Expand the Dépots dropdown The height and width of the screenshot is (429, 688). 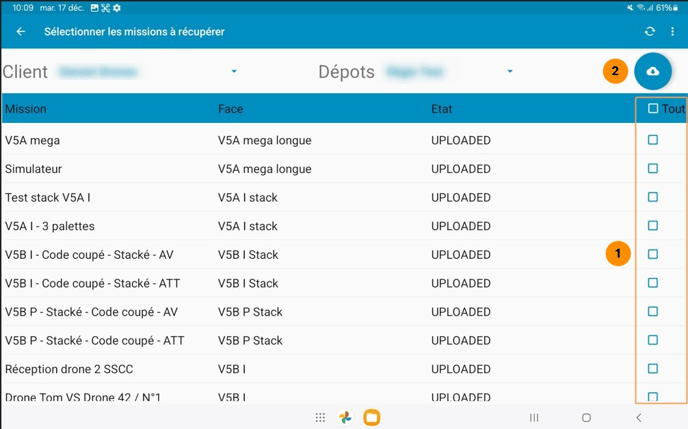click(509, 72)
